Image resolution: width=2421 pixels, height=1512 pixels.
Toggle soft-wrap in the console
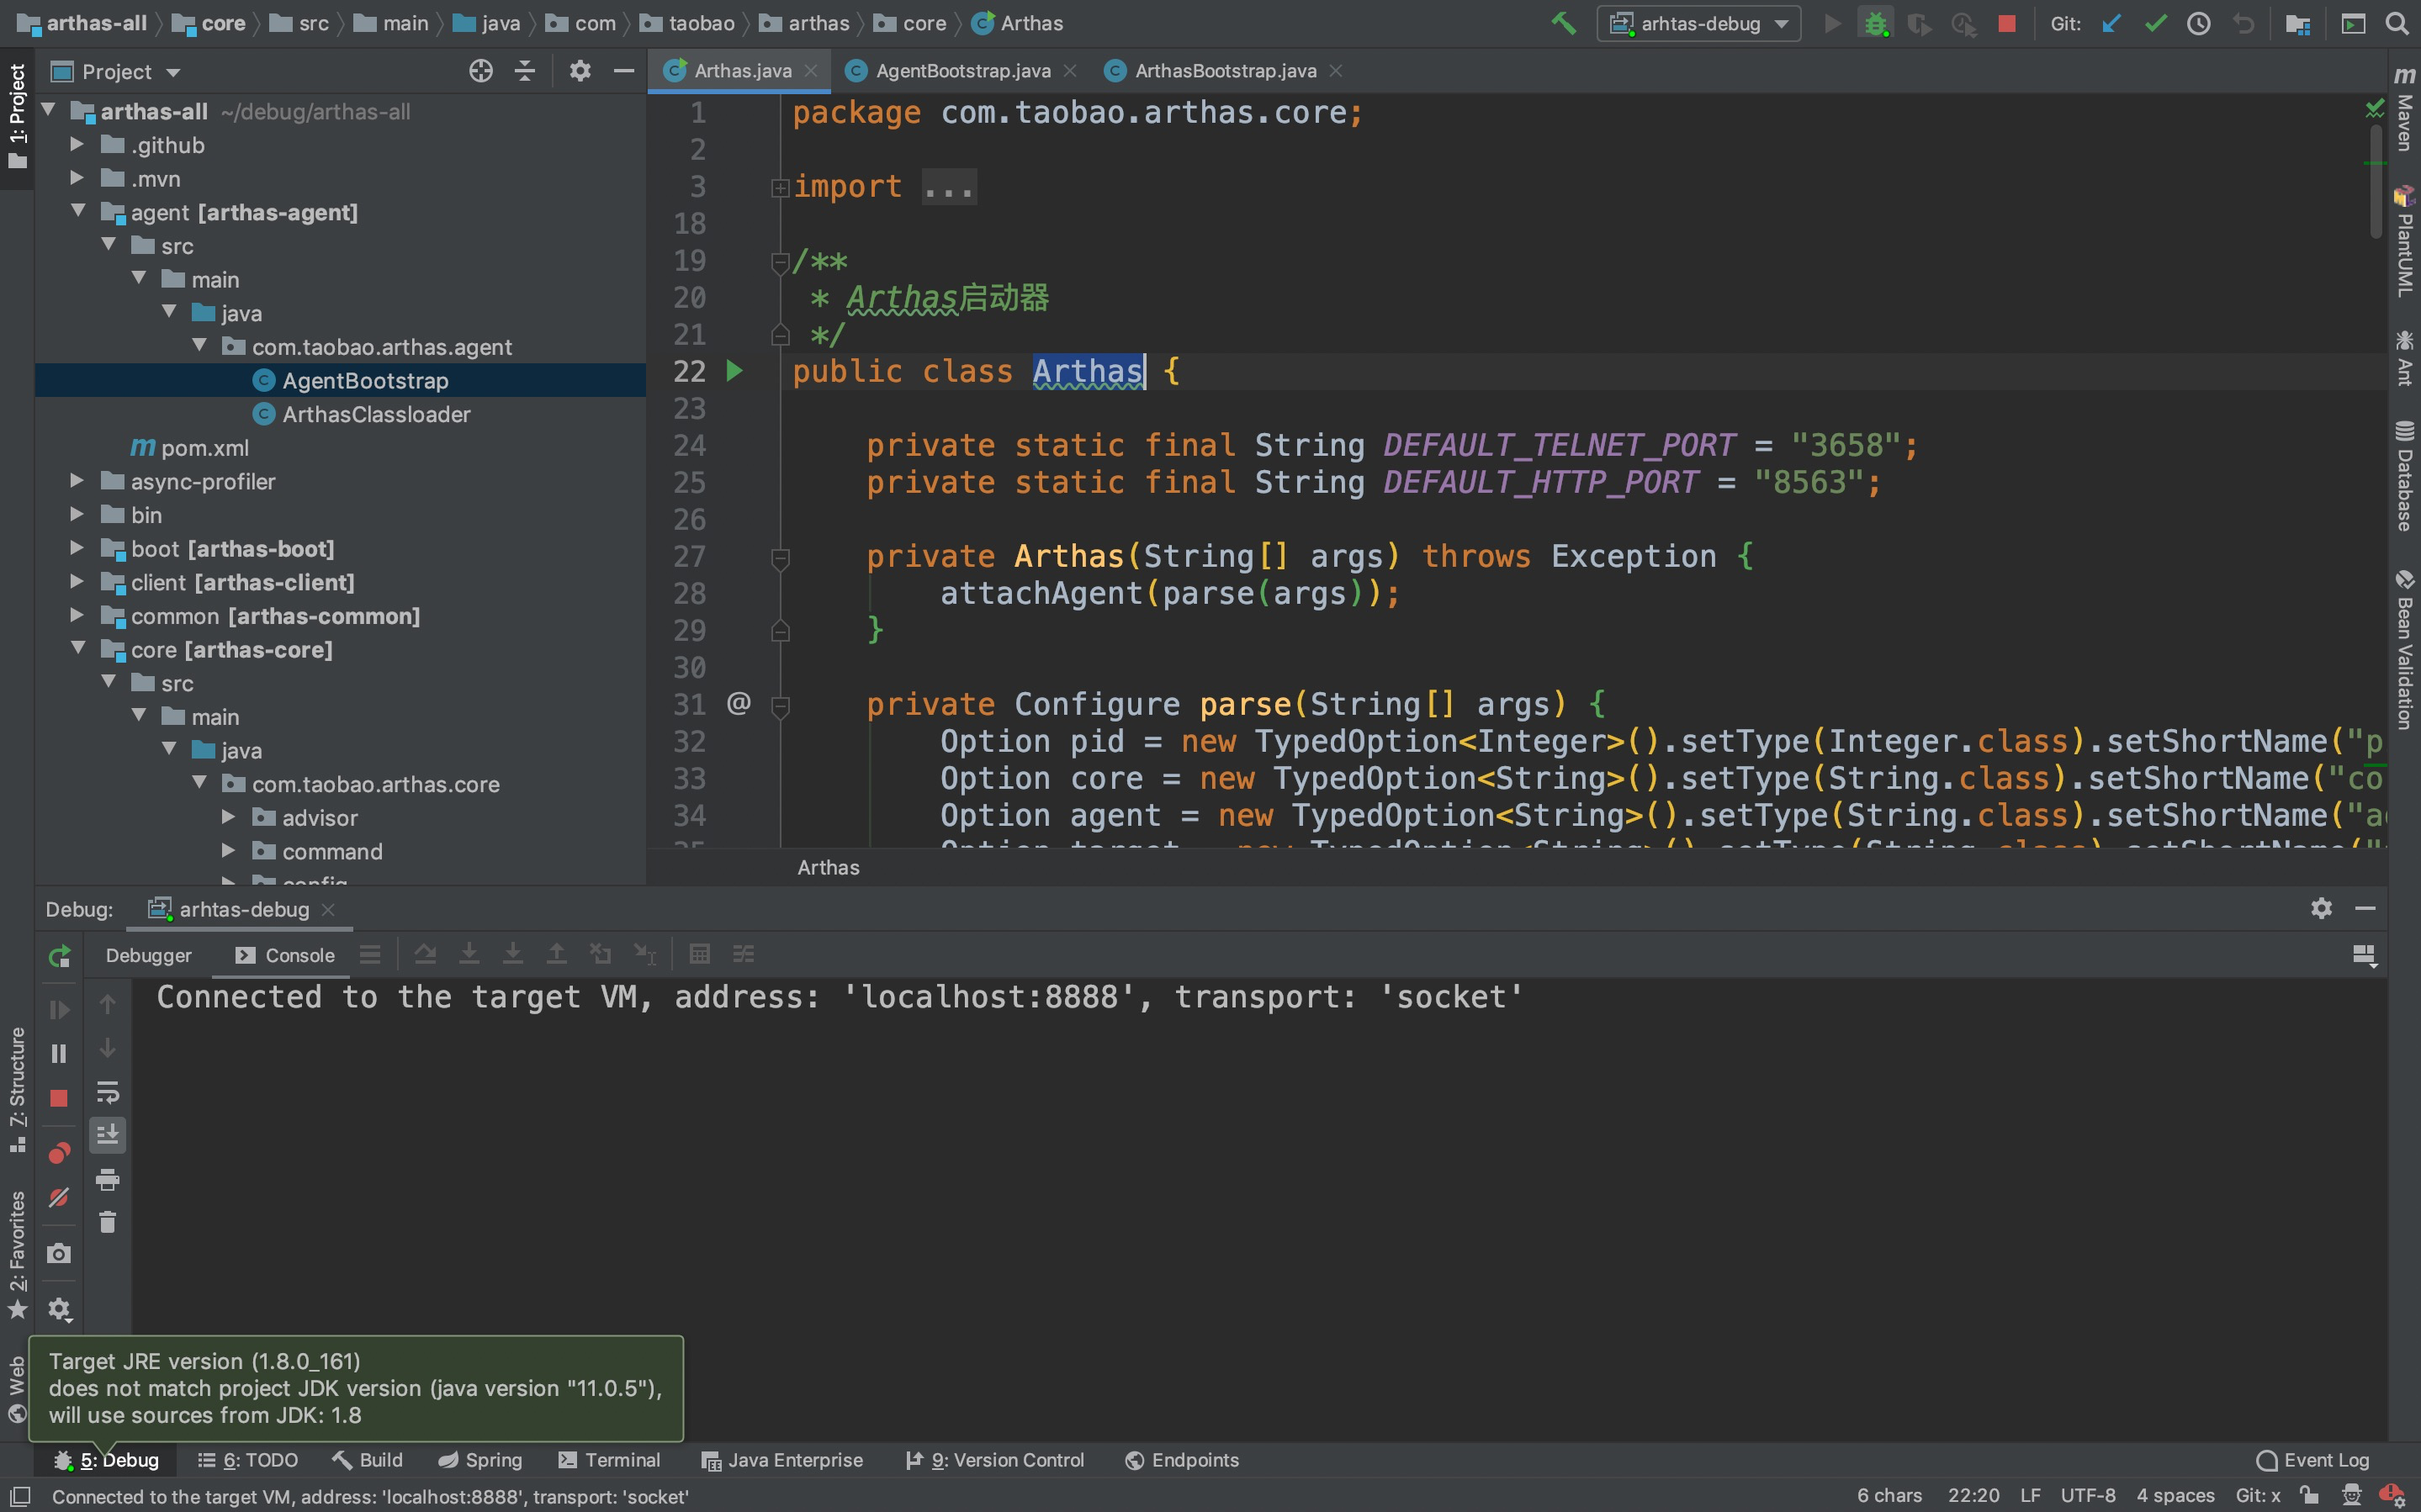[x=107, y=1091]
